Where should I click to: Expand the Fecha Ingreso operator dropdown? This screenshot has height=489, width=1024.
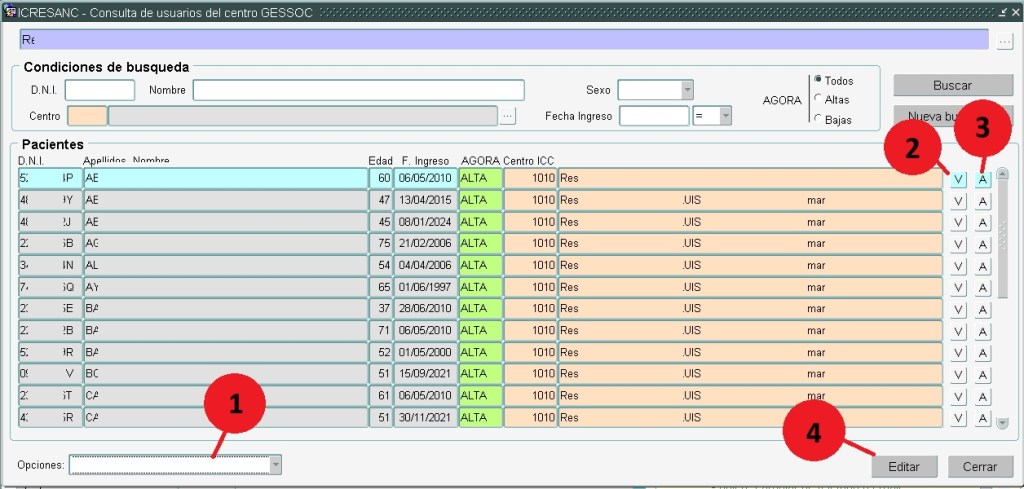(x=725, y=116)
